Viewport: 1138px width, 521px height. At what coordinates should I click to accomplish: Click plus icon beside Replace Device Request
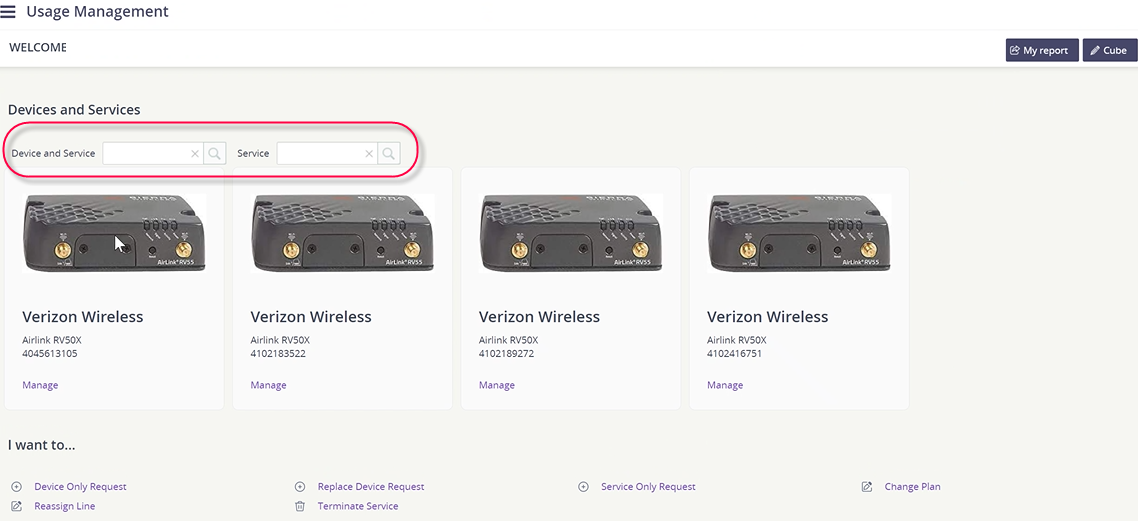point(300,487)
